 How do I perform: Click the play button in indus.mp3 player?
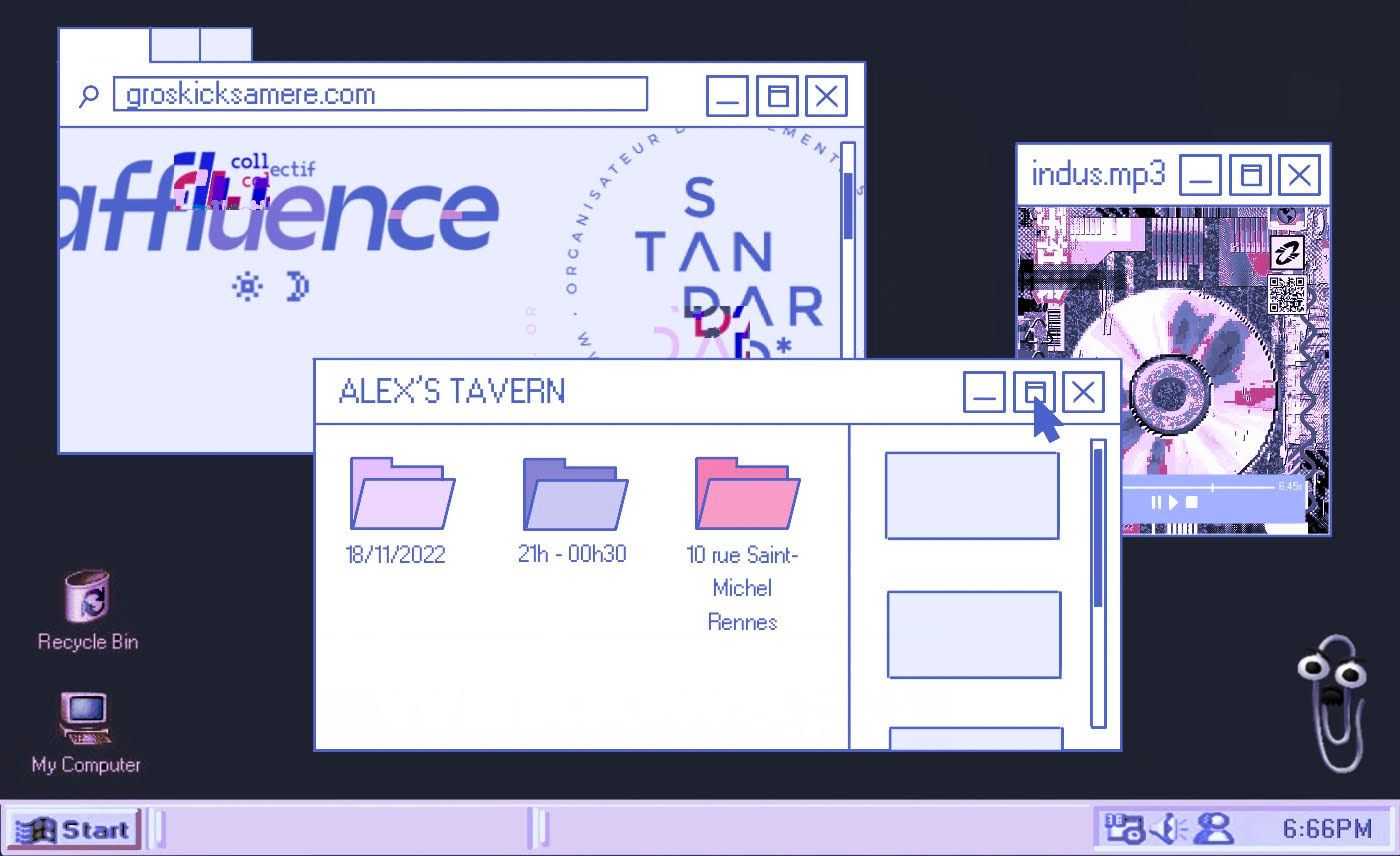(1174, 502)
